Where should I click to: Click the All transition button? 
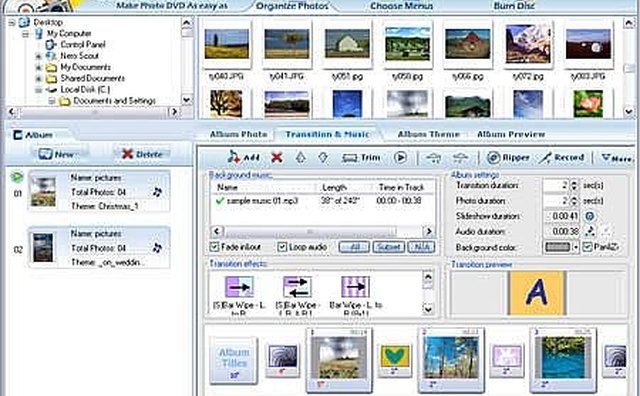(x=354, y=247)
